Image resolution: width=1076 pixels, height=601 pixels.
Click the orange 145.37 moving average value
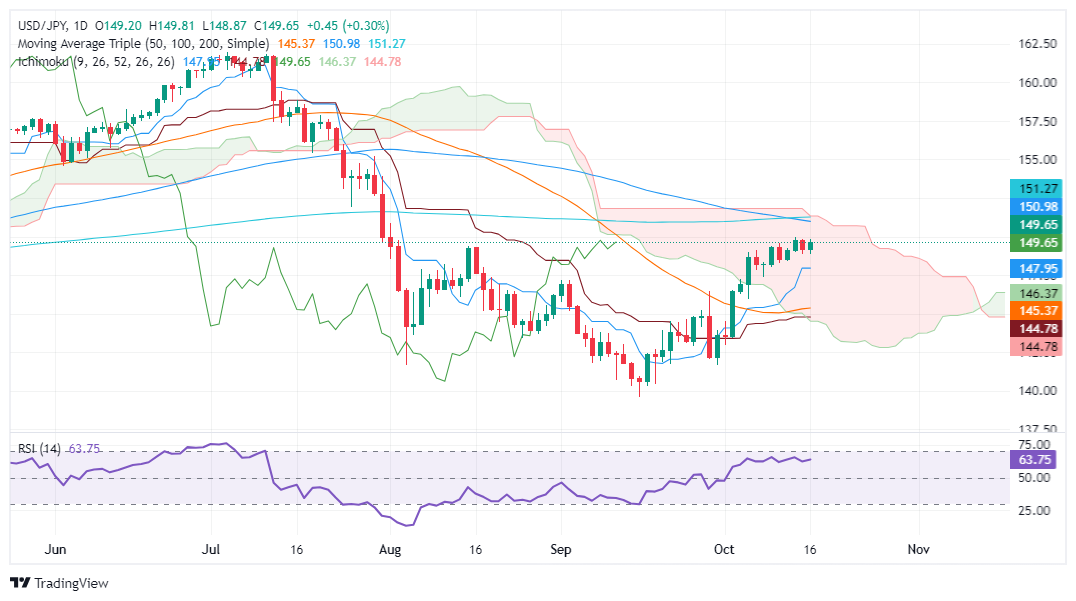296,44
